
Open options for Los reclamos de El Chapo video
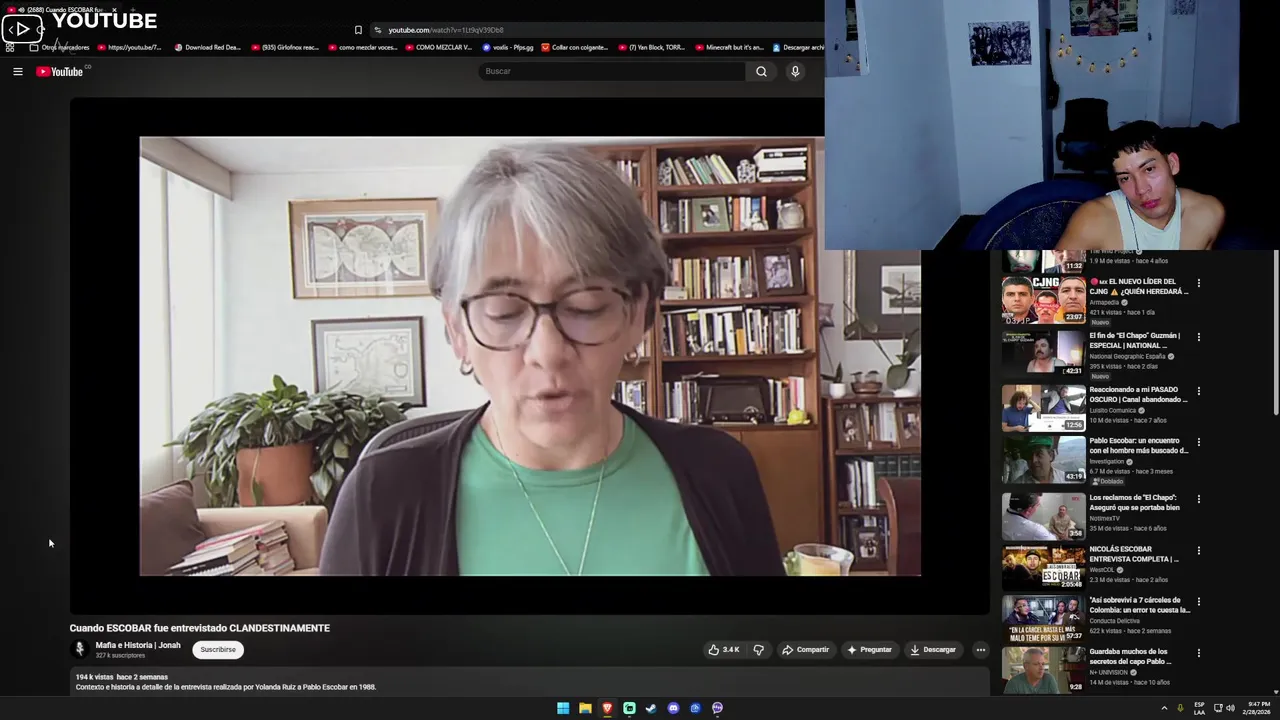pyautogui.click(x=1198, y=499)
